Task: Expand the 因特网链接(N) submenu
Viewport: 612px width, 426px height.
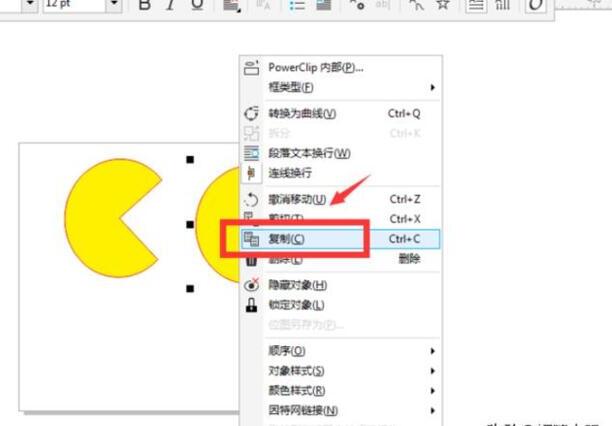Action: (340, 410)
